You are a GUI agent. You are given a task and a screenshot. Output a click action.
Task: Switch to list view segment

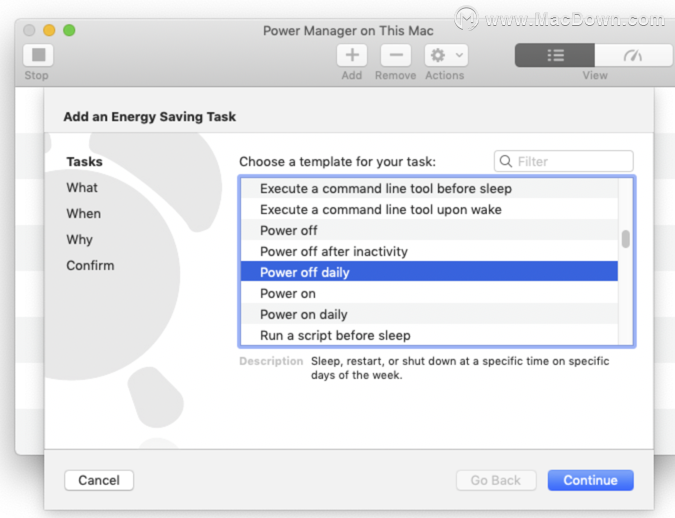click(x=555, y=55)
